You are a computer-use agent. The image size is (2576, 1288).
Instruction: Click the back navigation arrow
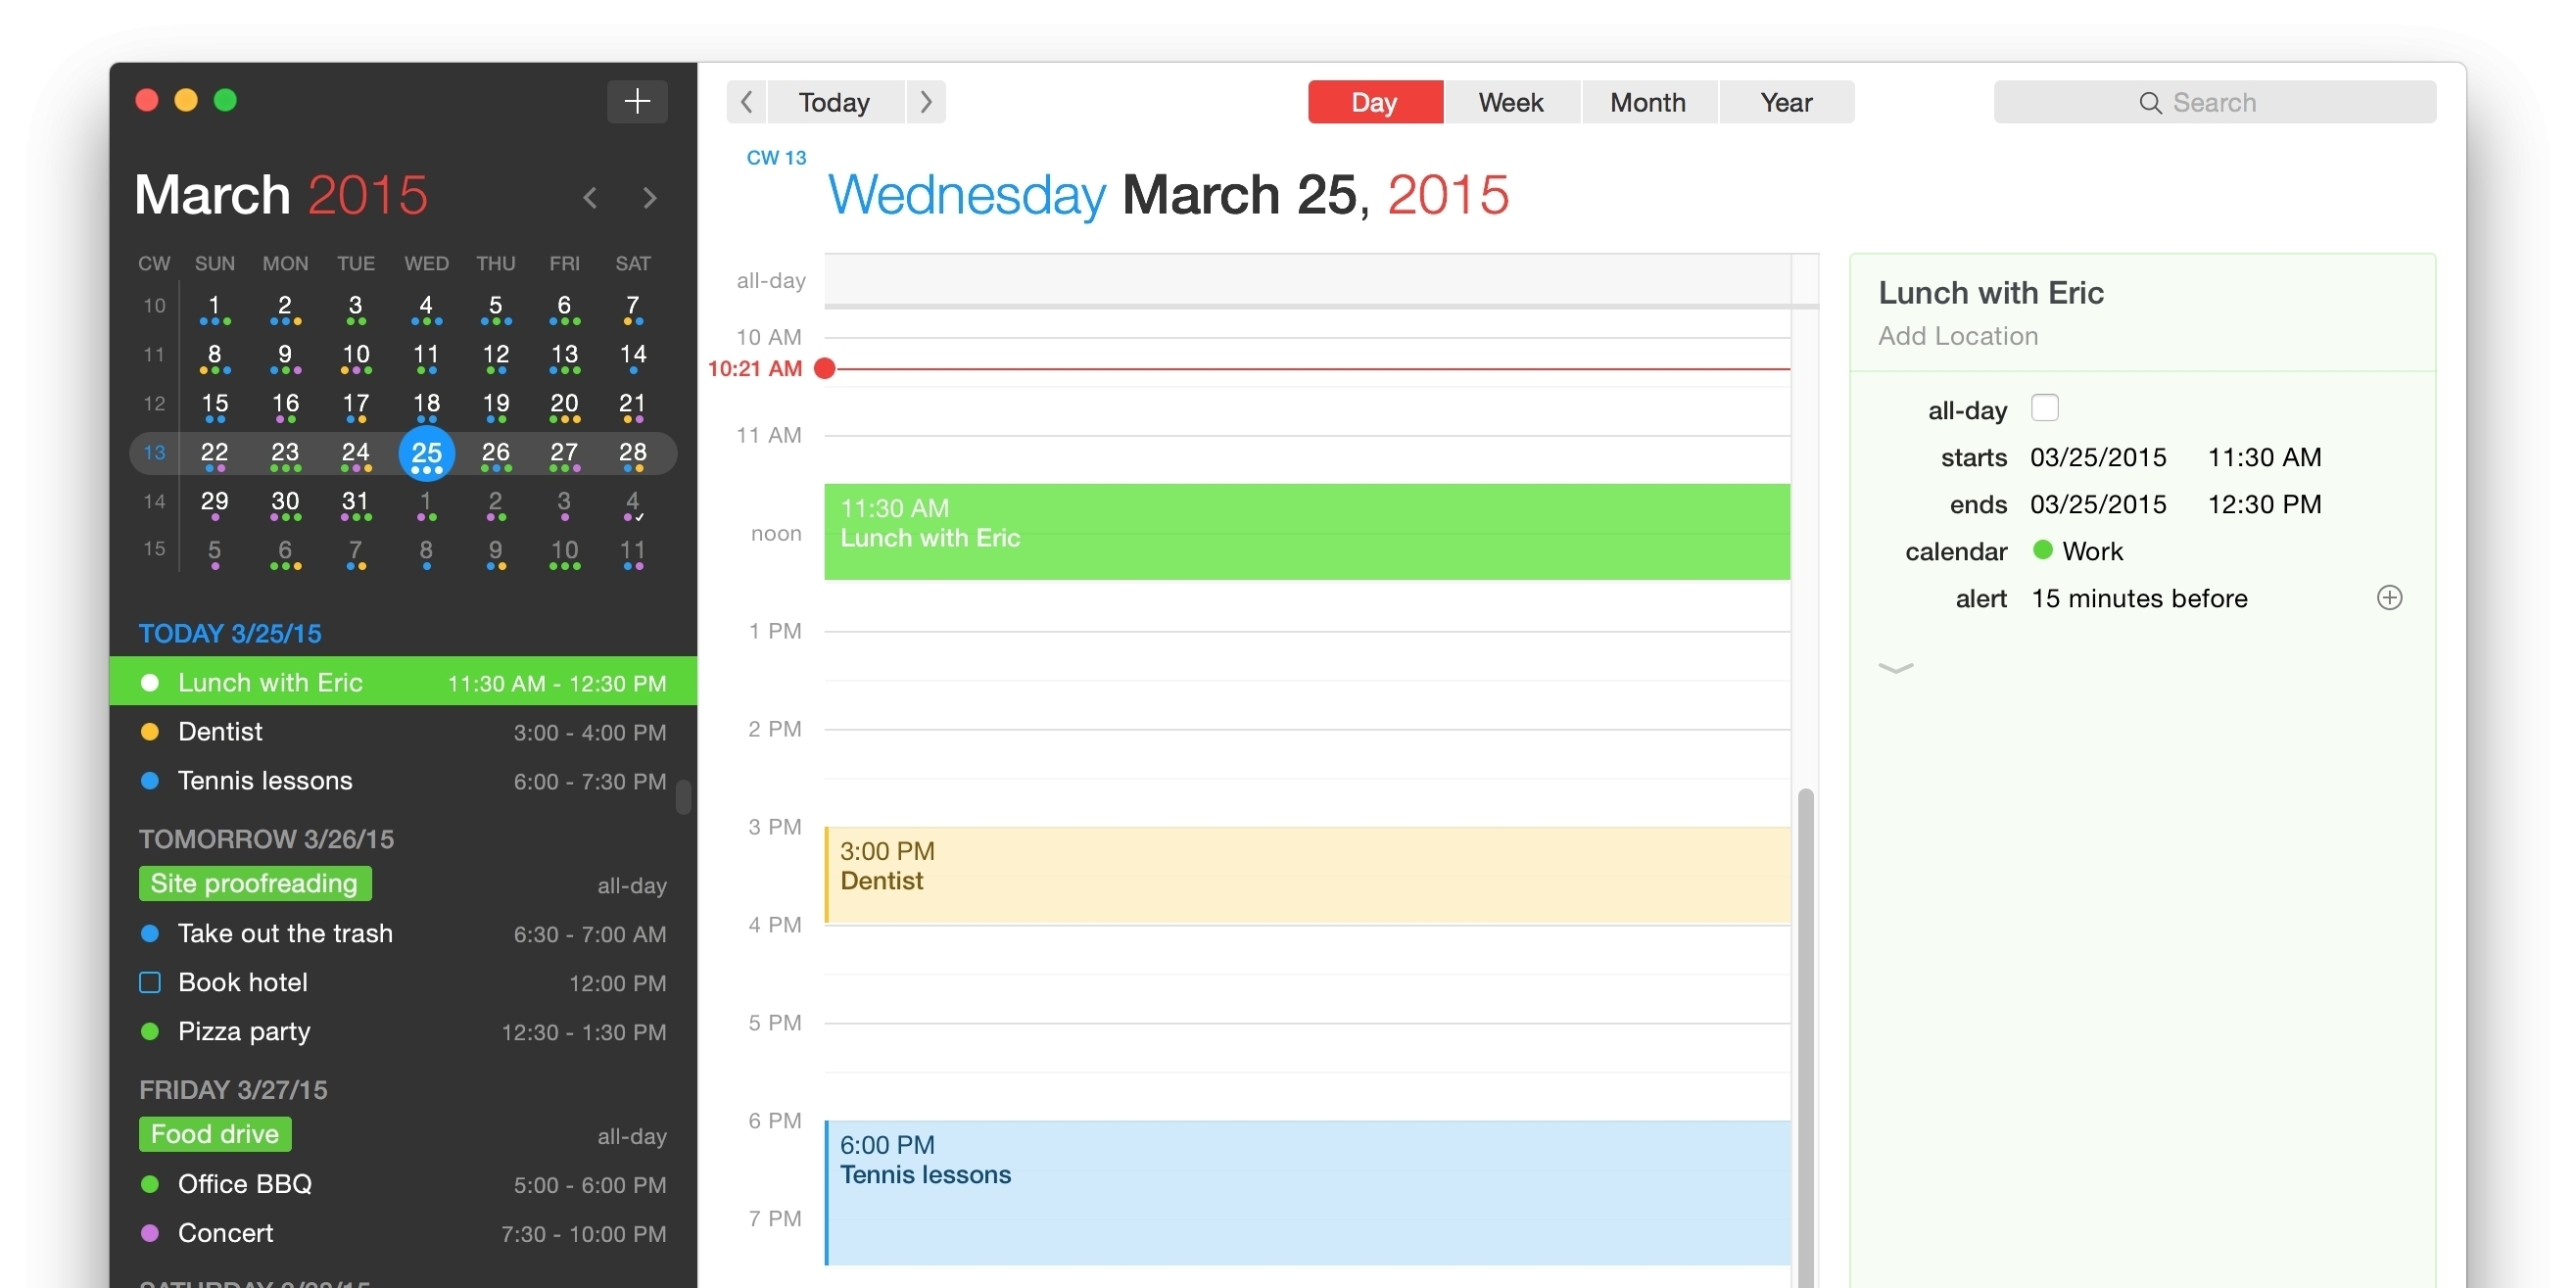pyautogui.click(x=745, y=102)
